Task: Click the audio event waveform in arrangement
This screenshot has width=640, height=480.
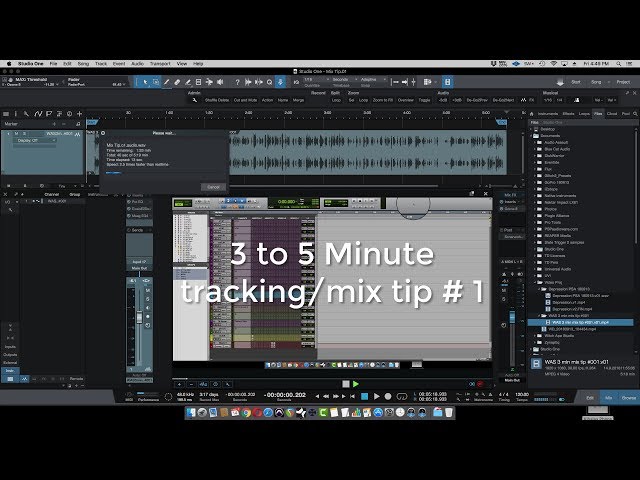Action: (367, 153)
